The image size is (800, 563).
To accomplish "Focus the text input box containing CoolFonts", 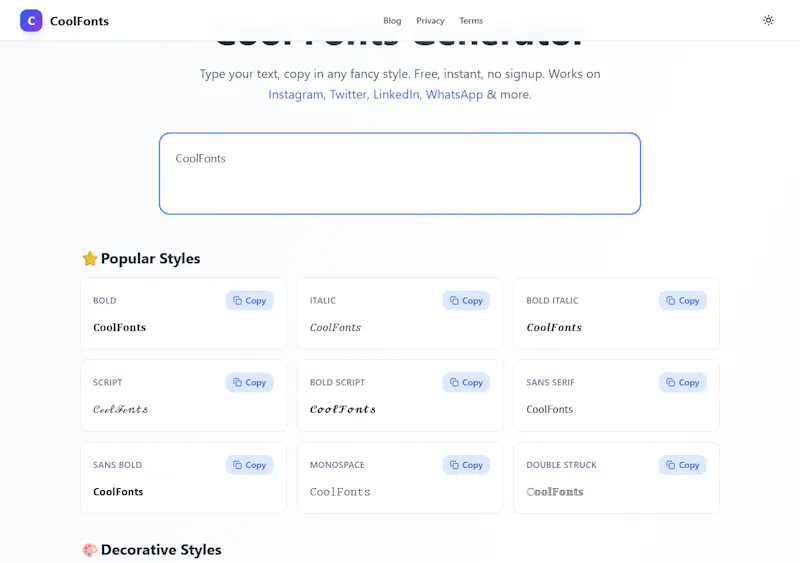I will [x=399, y=174].
